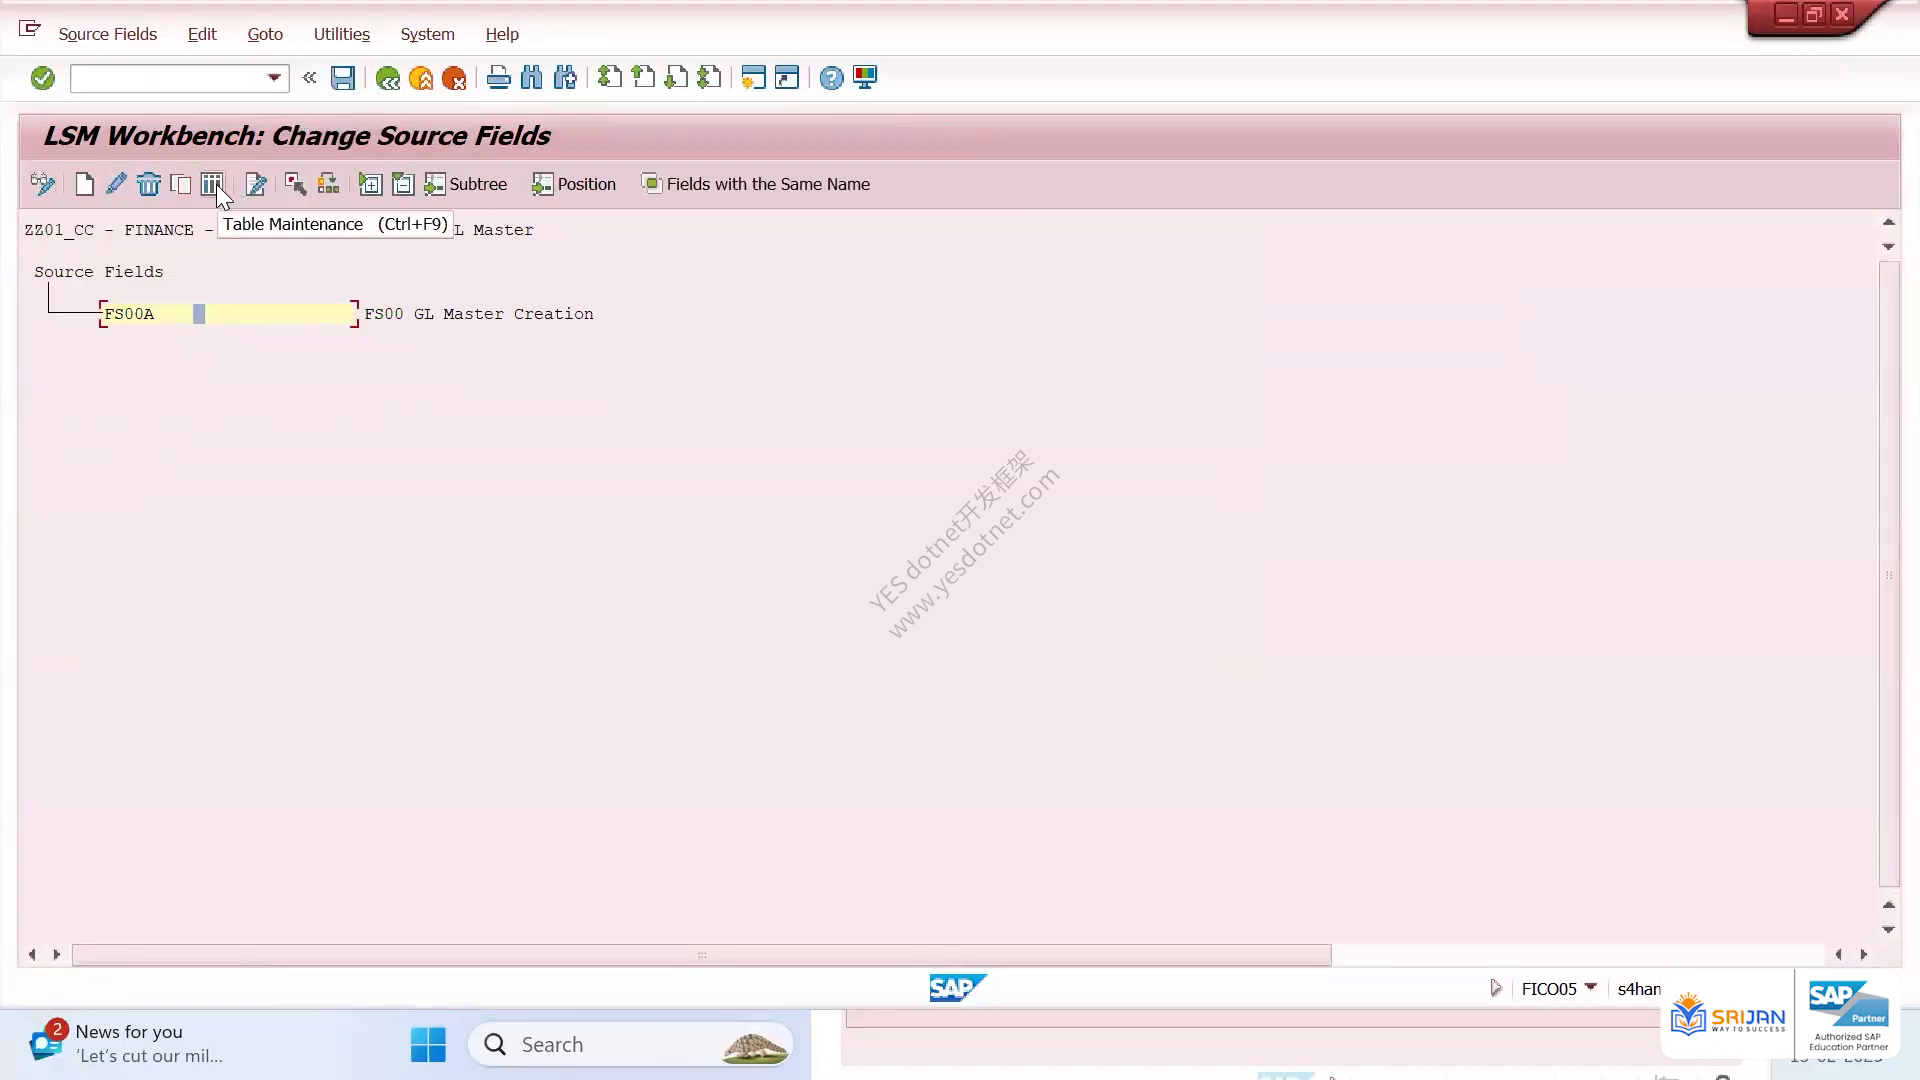The image size is (1920, 1080).
Task: Click the Copy source fields icon
Action: click(181, 184)
